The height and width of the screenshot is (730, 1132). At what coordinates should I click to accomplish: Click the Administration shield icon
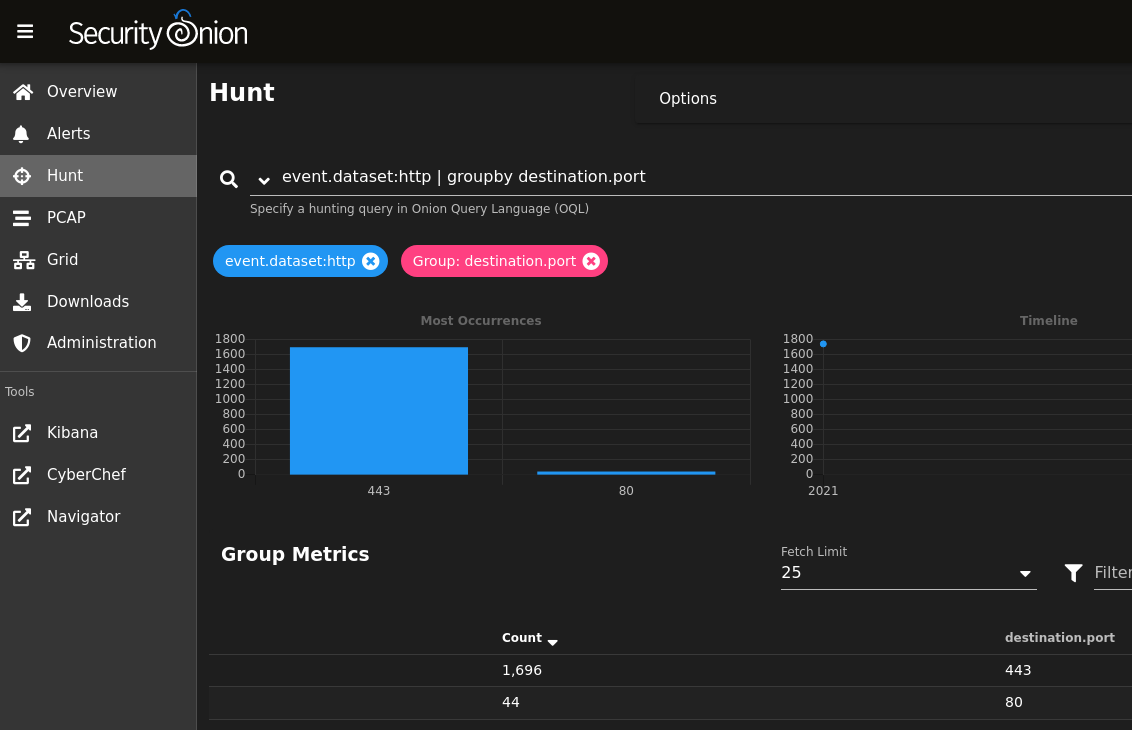(22, 343)
